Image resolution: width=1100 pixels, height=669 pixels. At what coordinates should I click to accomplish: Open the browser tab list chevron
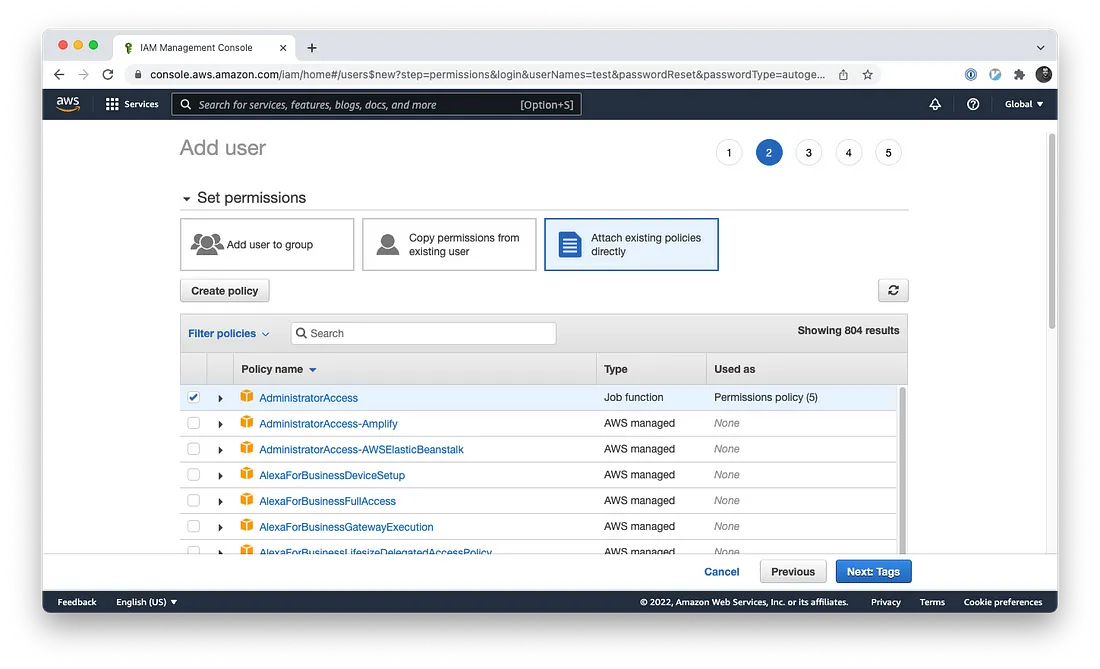click(x=1040, y=48)
